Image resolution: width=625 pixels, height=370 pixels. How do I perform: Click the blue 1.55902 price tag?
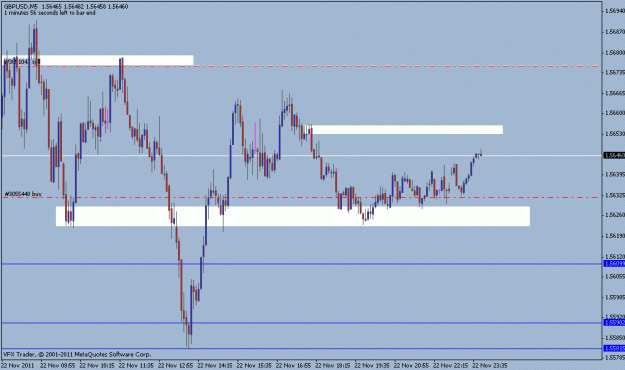click(x=614, y=323)
